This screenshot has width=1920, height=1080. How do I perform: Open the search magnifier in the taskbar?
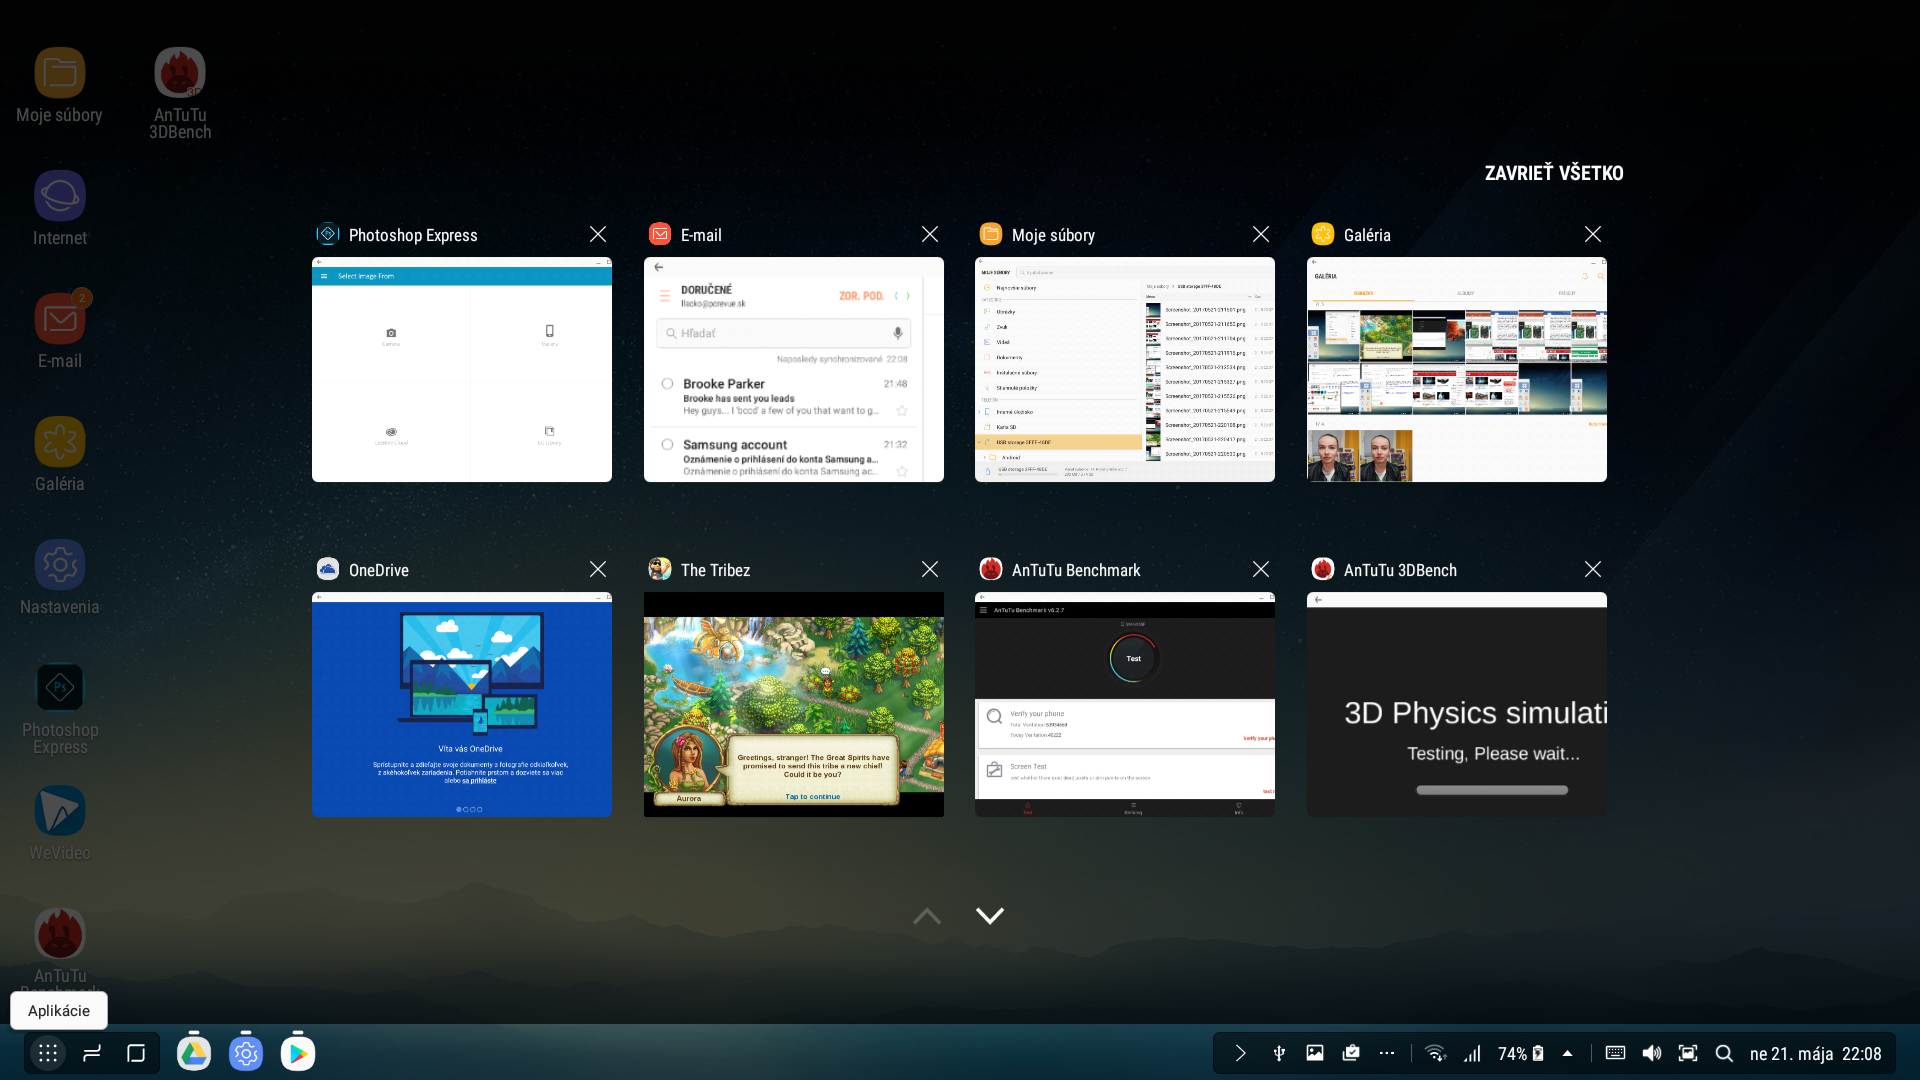click(1724, 1053)
